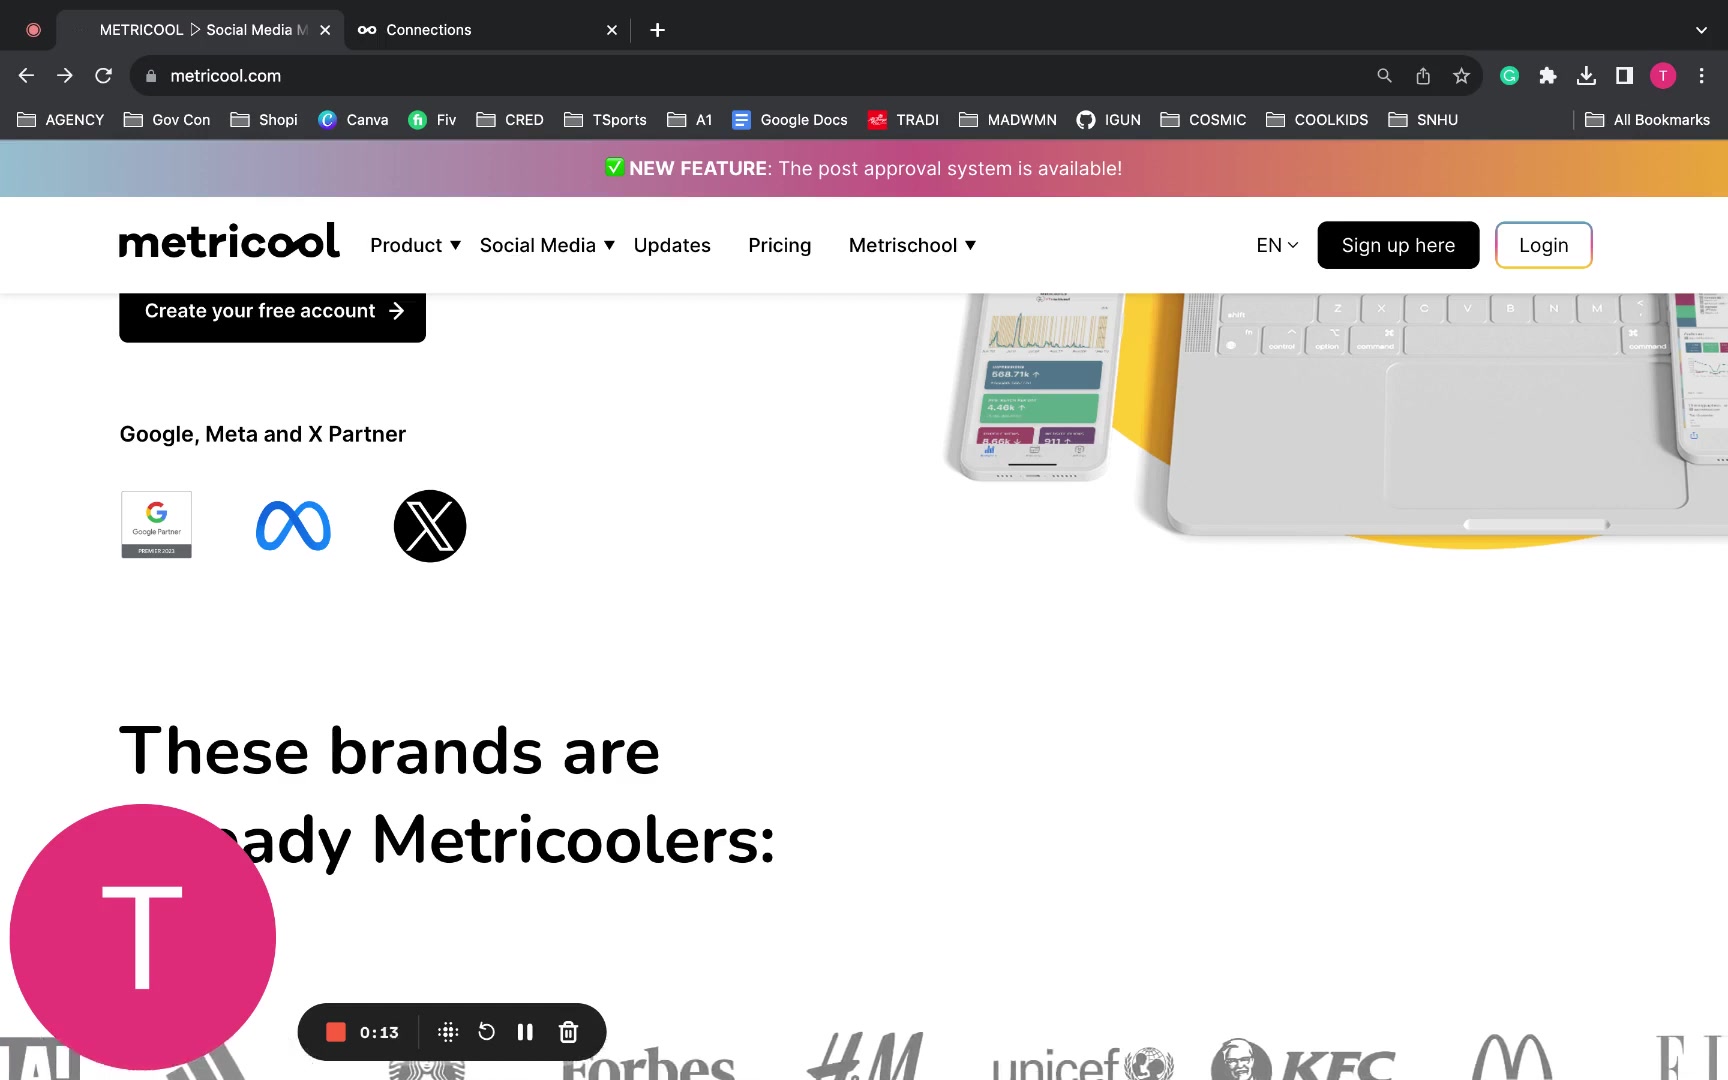The height and width of the screenshot is (1080, 1728).
Task: Open MADWMN bookmark folder
Action: pyautogui.click(x=1008, y=119)
